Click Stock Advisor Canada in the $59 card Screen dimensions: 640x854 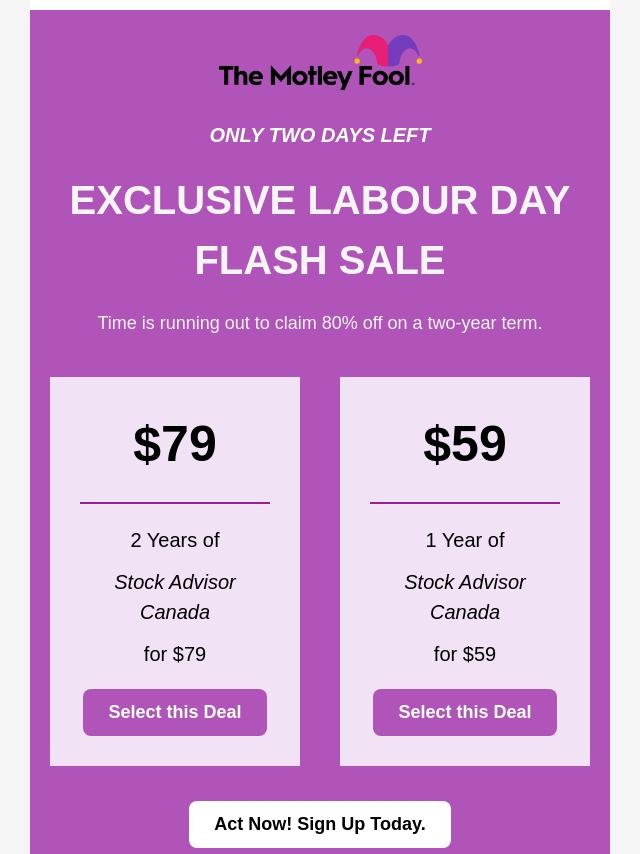(465, 597)
